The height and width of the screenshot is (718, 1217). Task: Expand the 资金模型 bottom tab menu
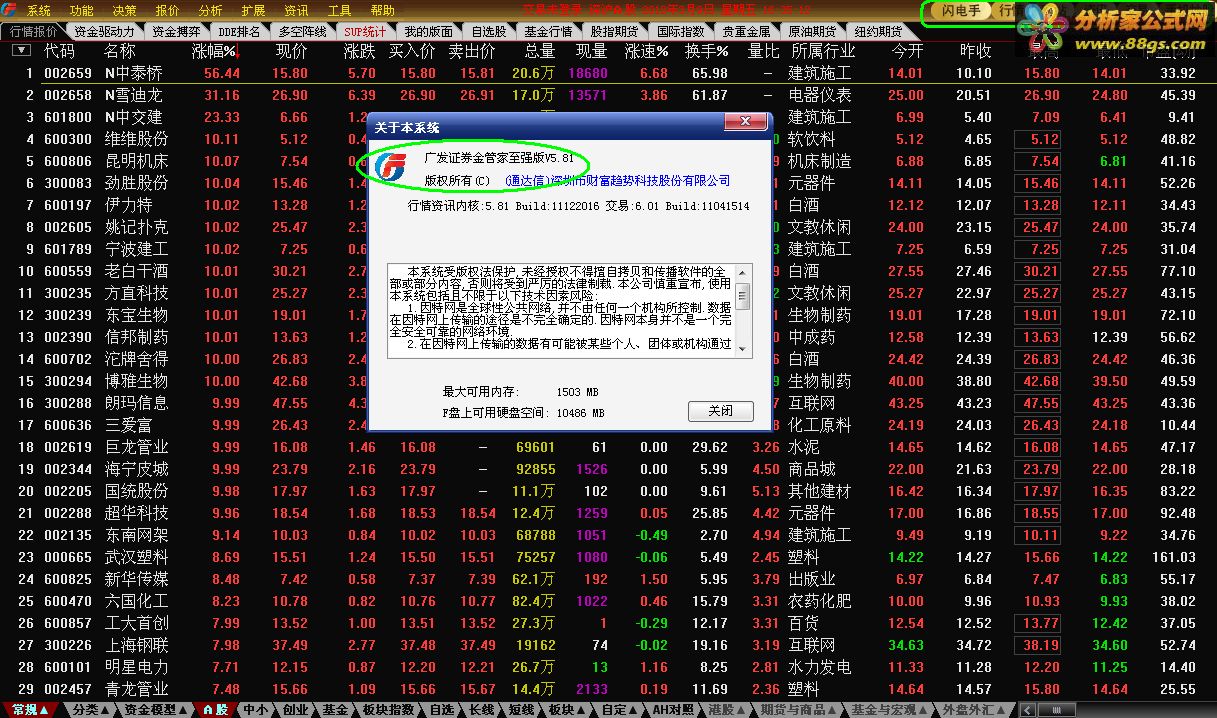tap(156, 709)
